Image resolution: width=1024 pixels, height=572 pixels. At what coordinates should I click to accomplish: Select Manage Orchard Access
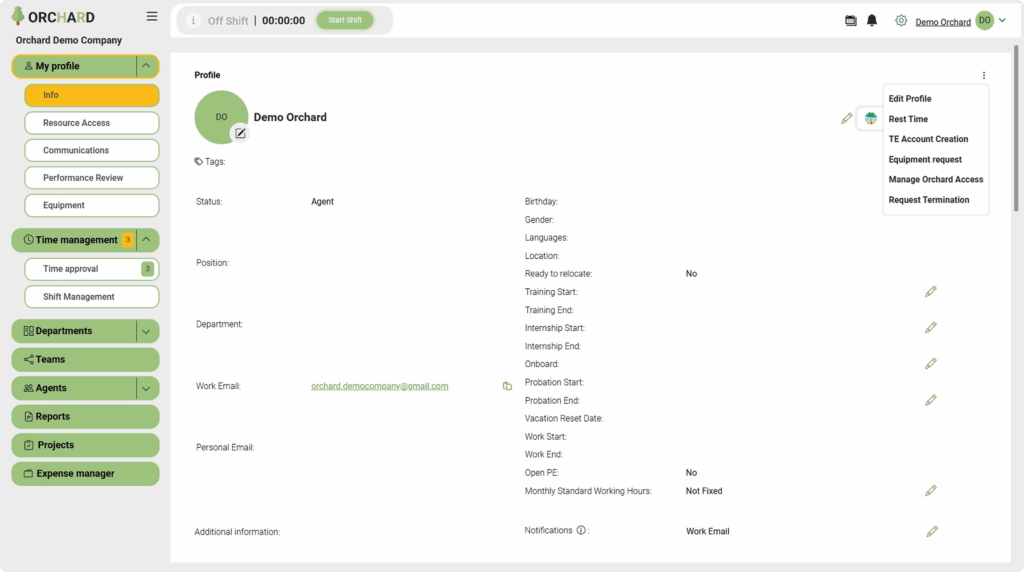tap(935, 180)
